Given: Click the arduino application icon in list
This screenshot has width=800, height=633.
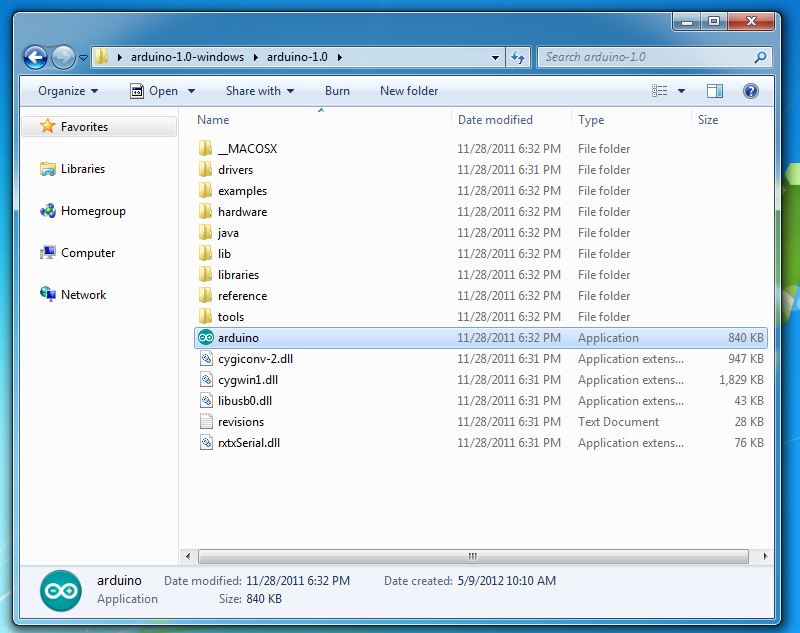Looking at the screenshot, I should point(206,338).
